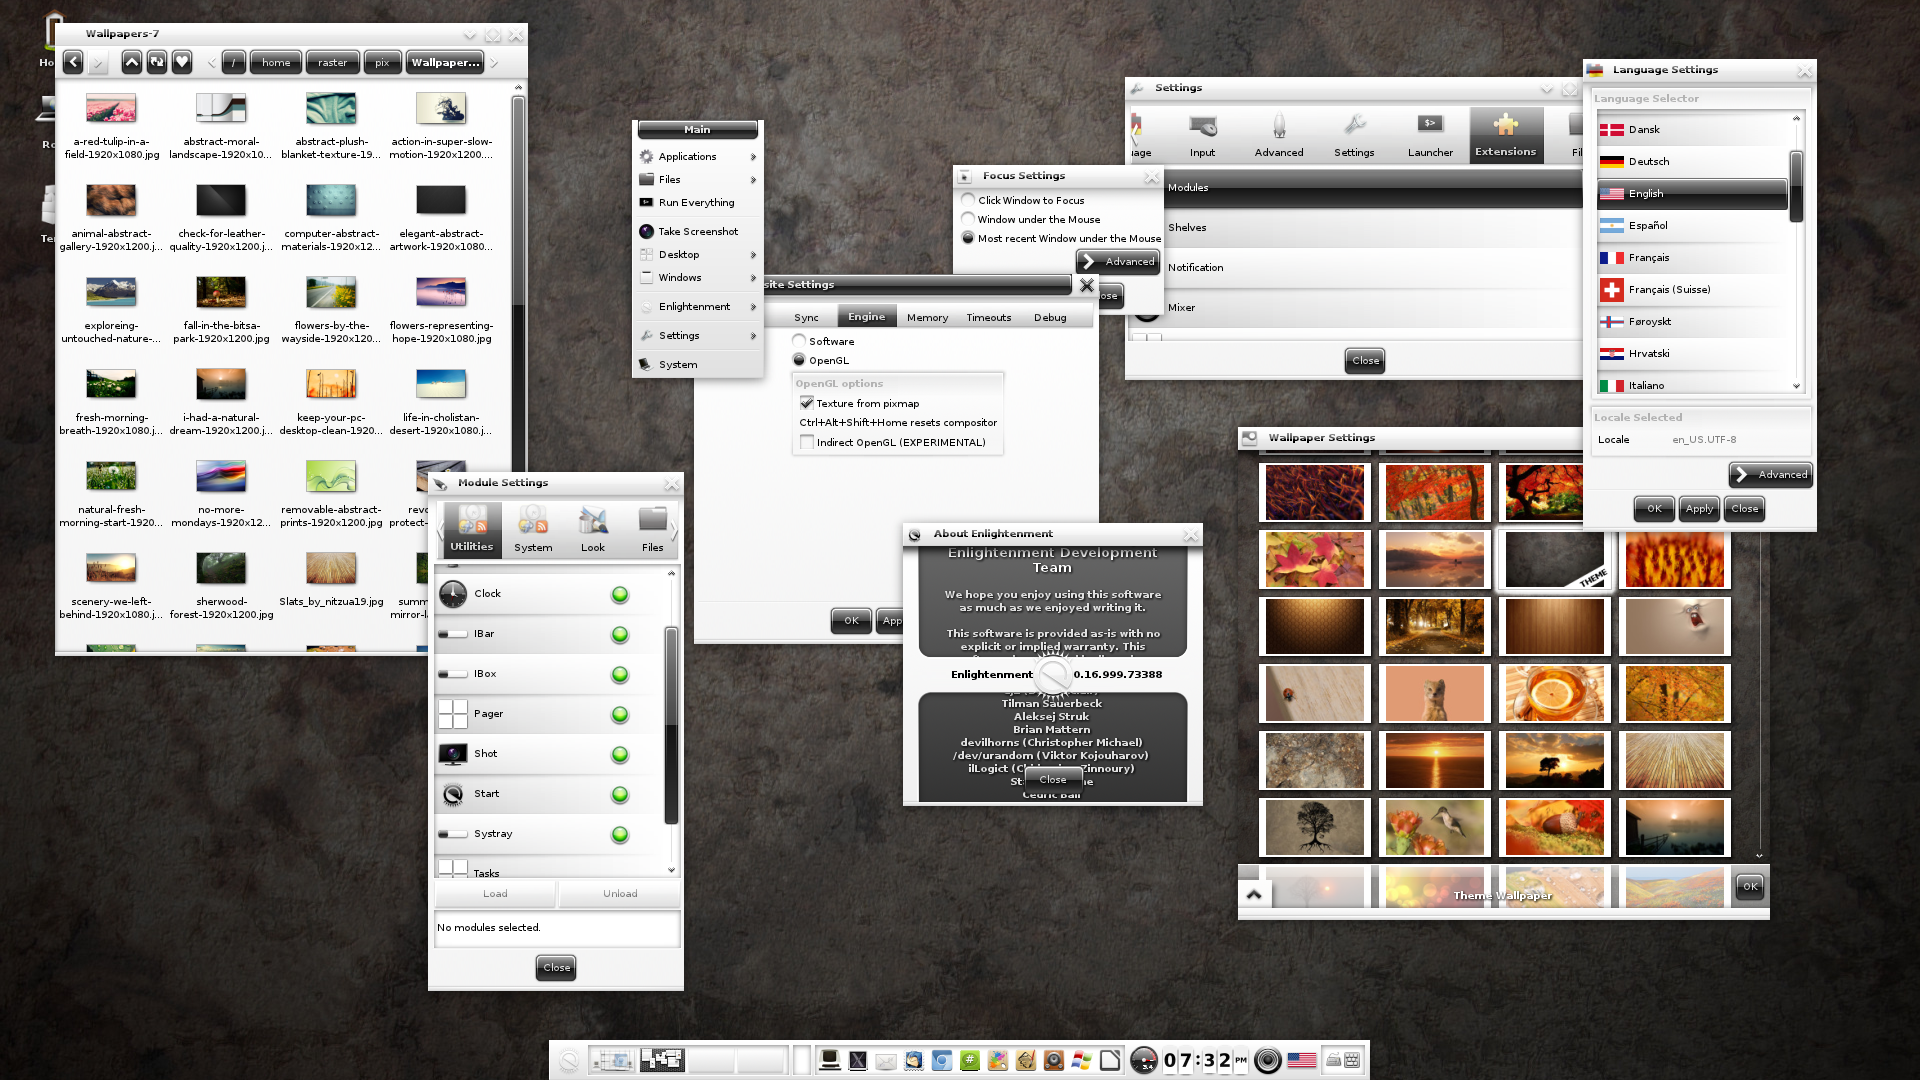Click the terminal launcher in the shelf
This screenshot has height=1080, width=1920.
click(x=829, y=1061)
